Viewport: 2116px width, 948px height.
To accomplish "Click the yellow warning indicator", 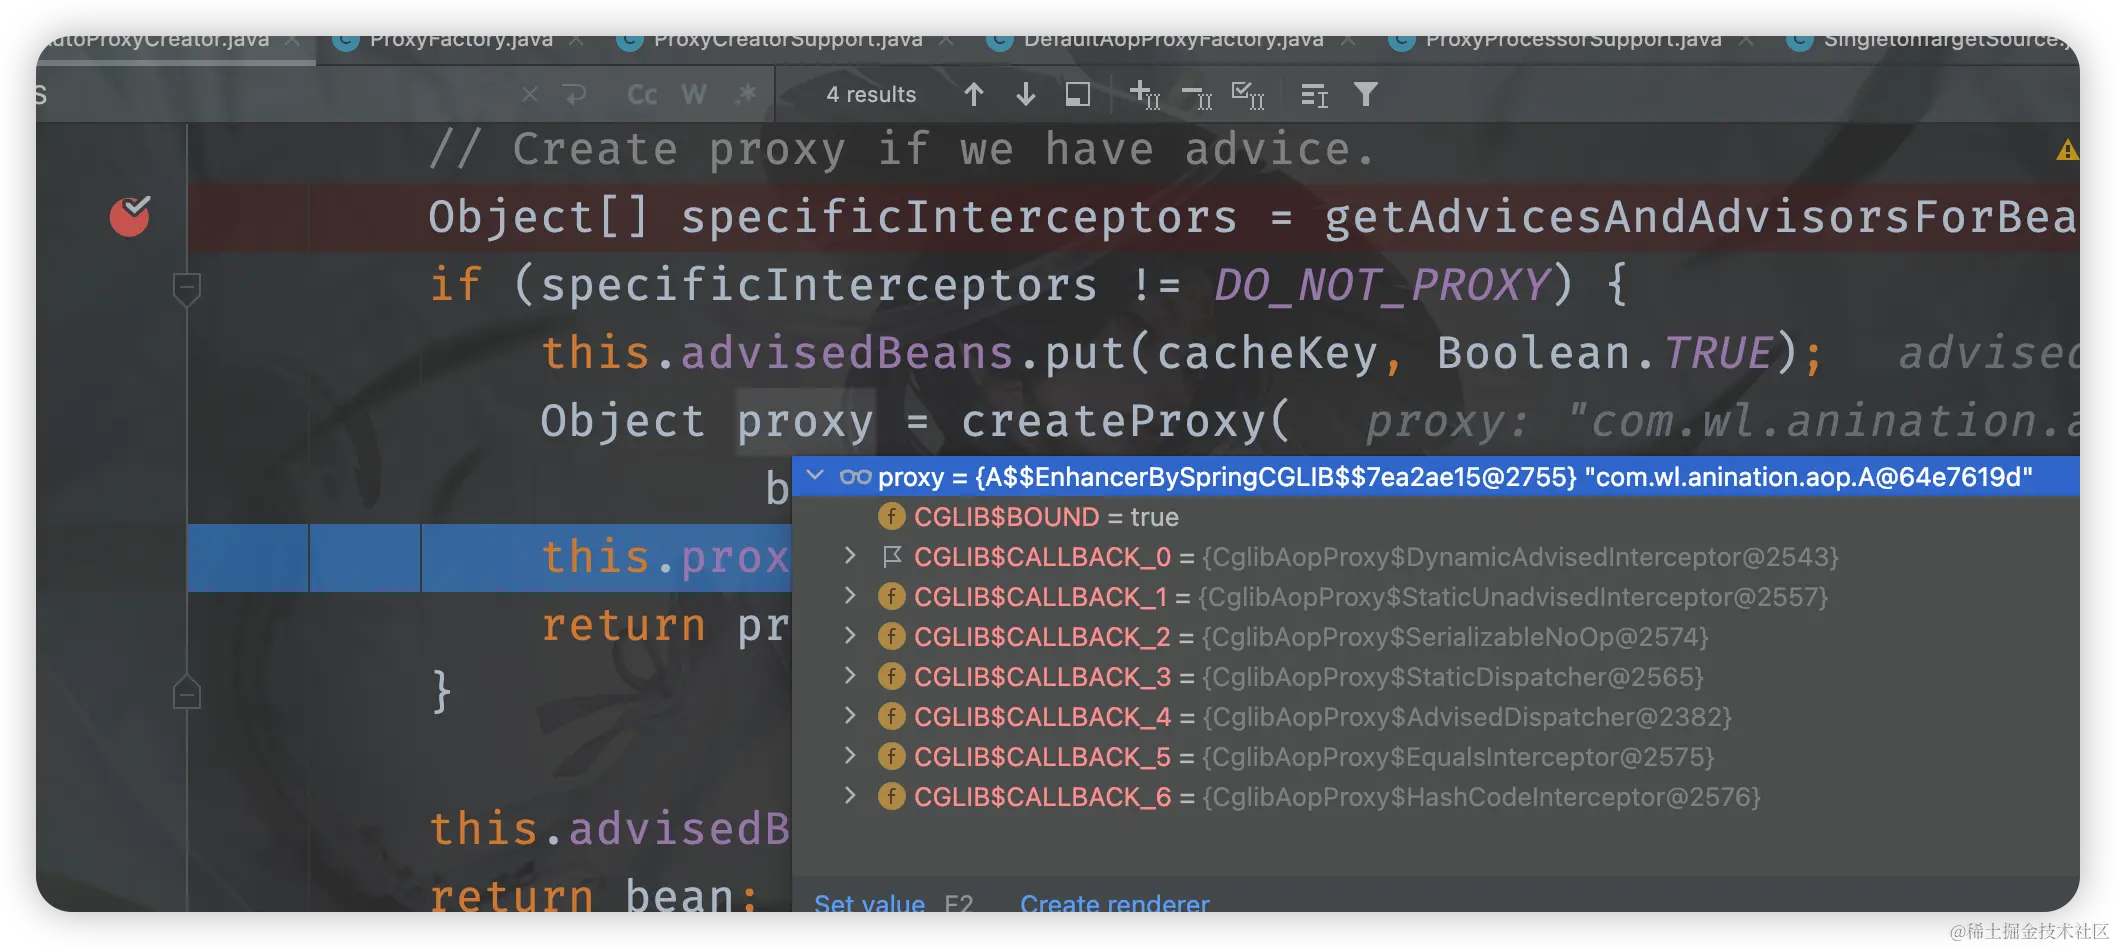I will point(2067,151).
